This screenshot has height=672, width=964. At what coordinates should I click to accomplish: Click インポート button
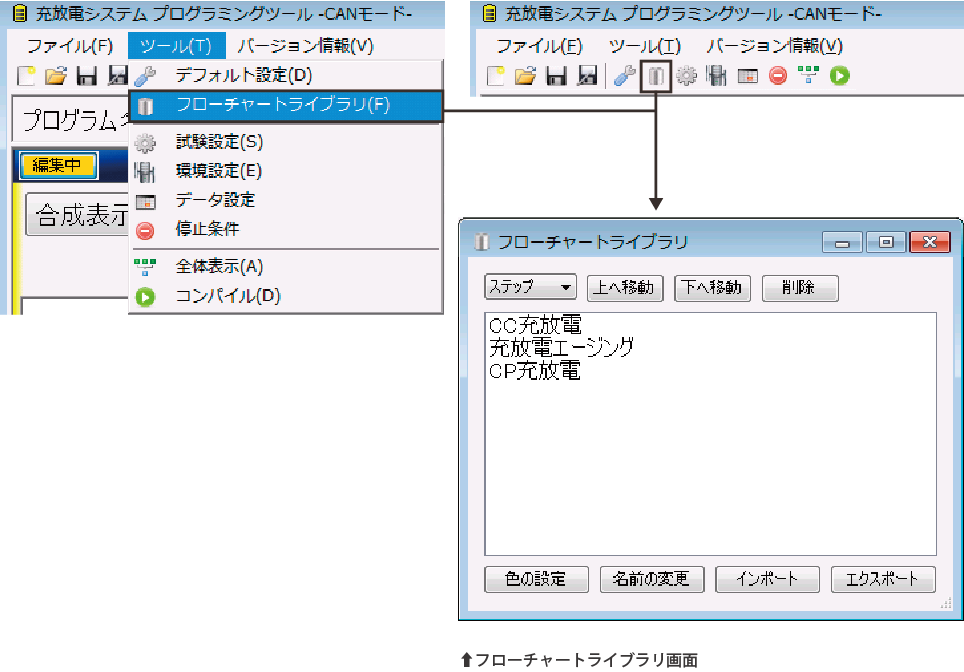coord(767,579)
